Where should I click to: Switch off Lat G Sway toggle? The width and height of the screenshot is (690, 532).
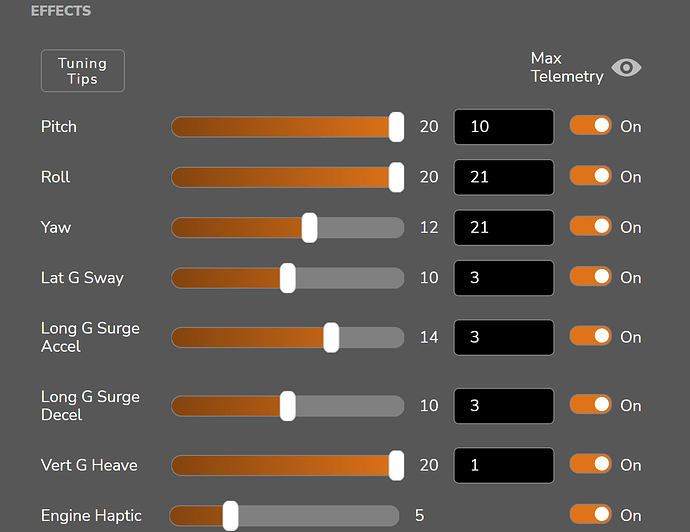591,277
